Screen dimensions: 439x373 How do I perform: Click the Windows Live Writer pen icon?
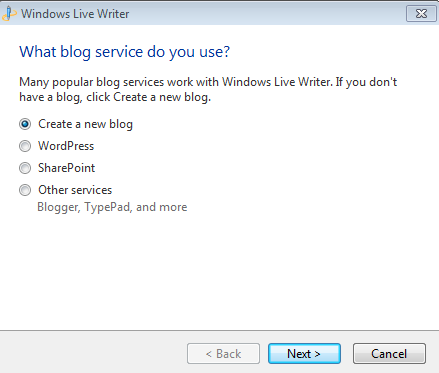[x=9, y=14]
